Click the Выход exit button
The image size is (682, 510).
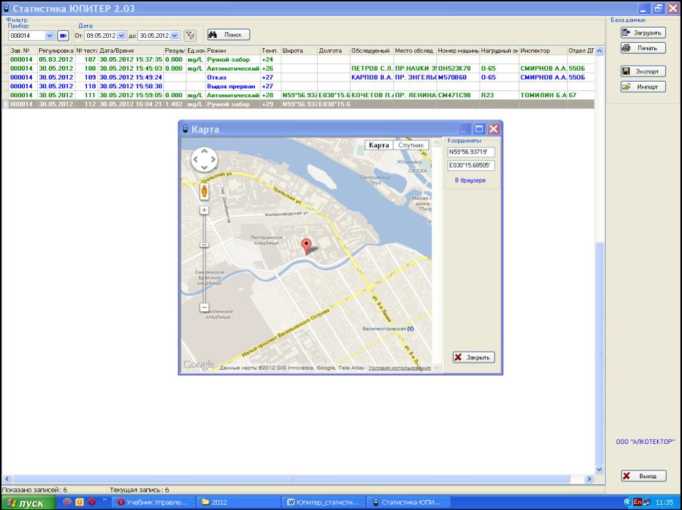pyautogui.click(x=643, y=476)
